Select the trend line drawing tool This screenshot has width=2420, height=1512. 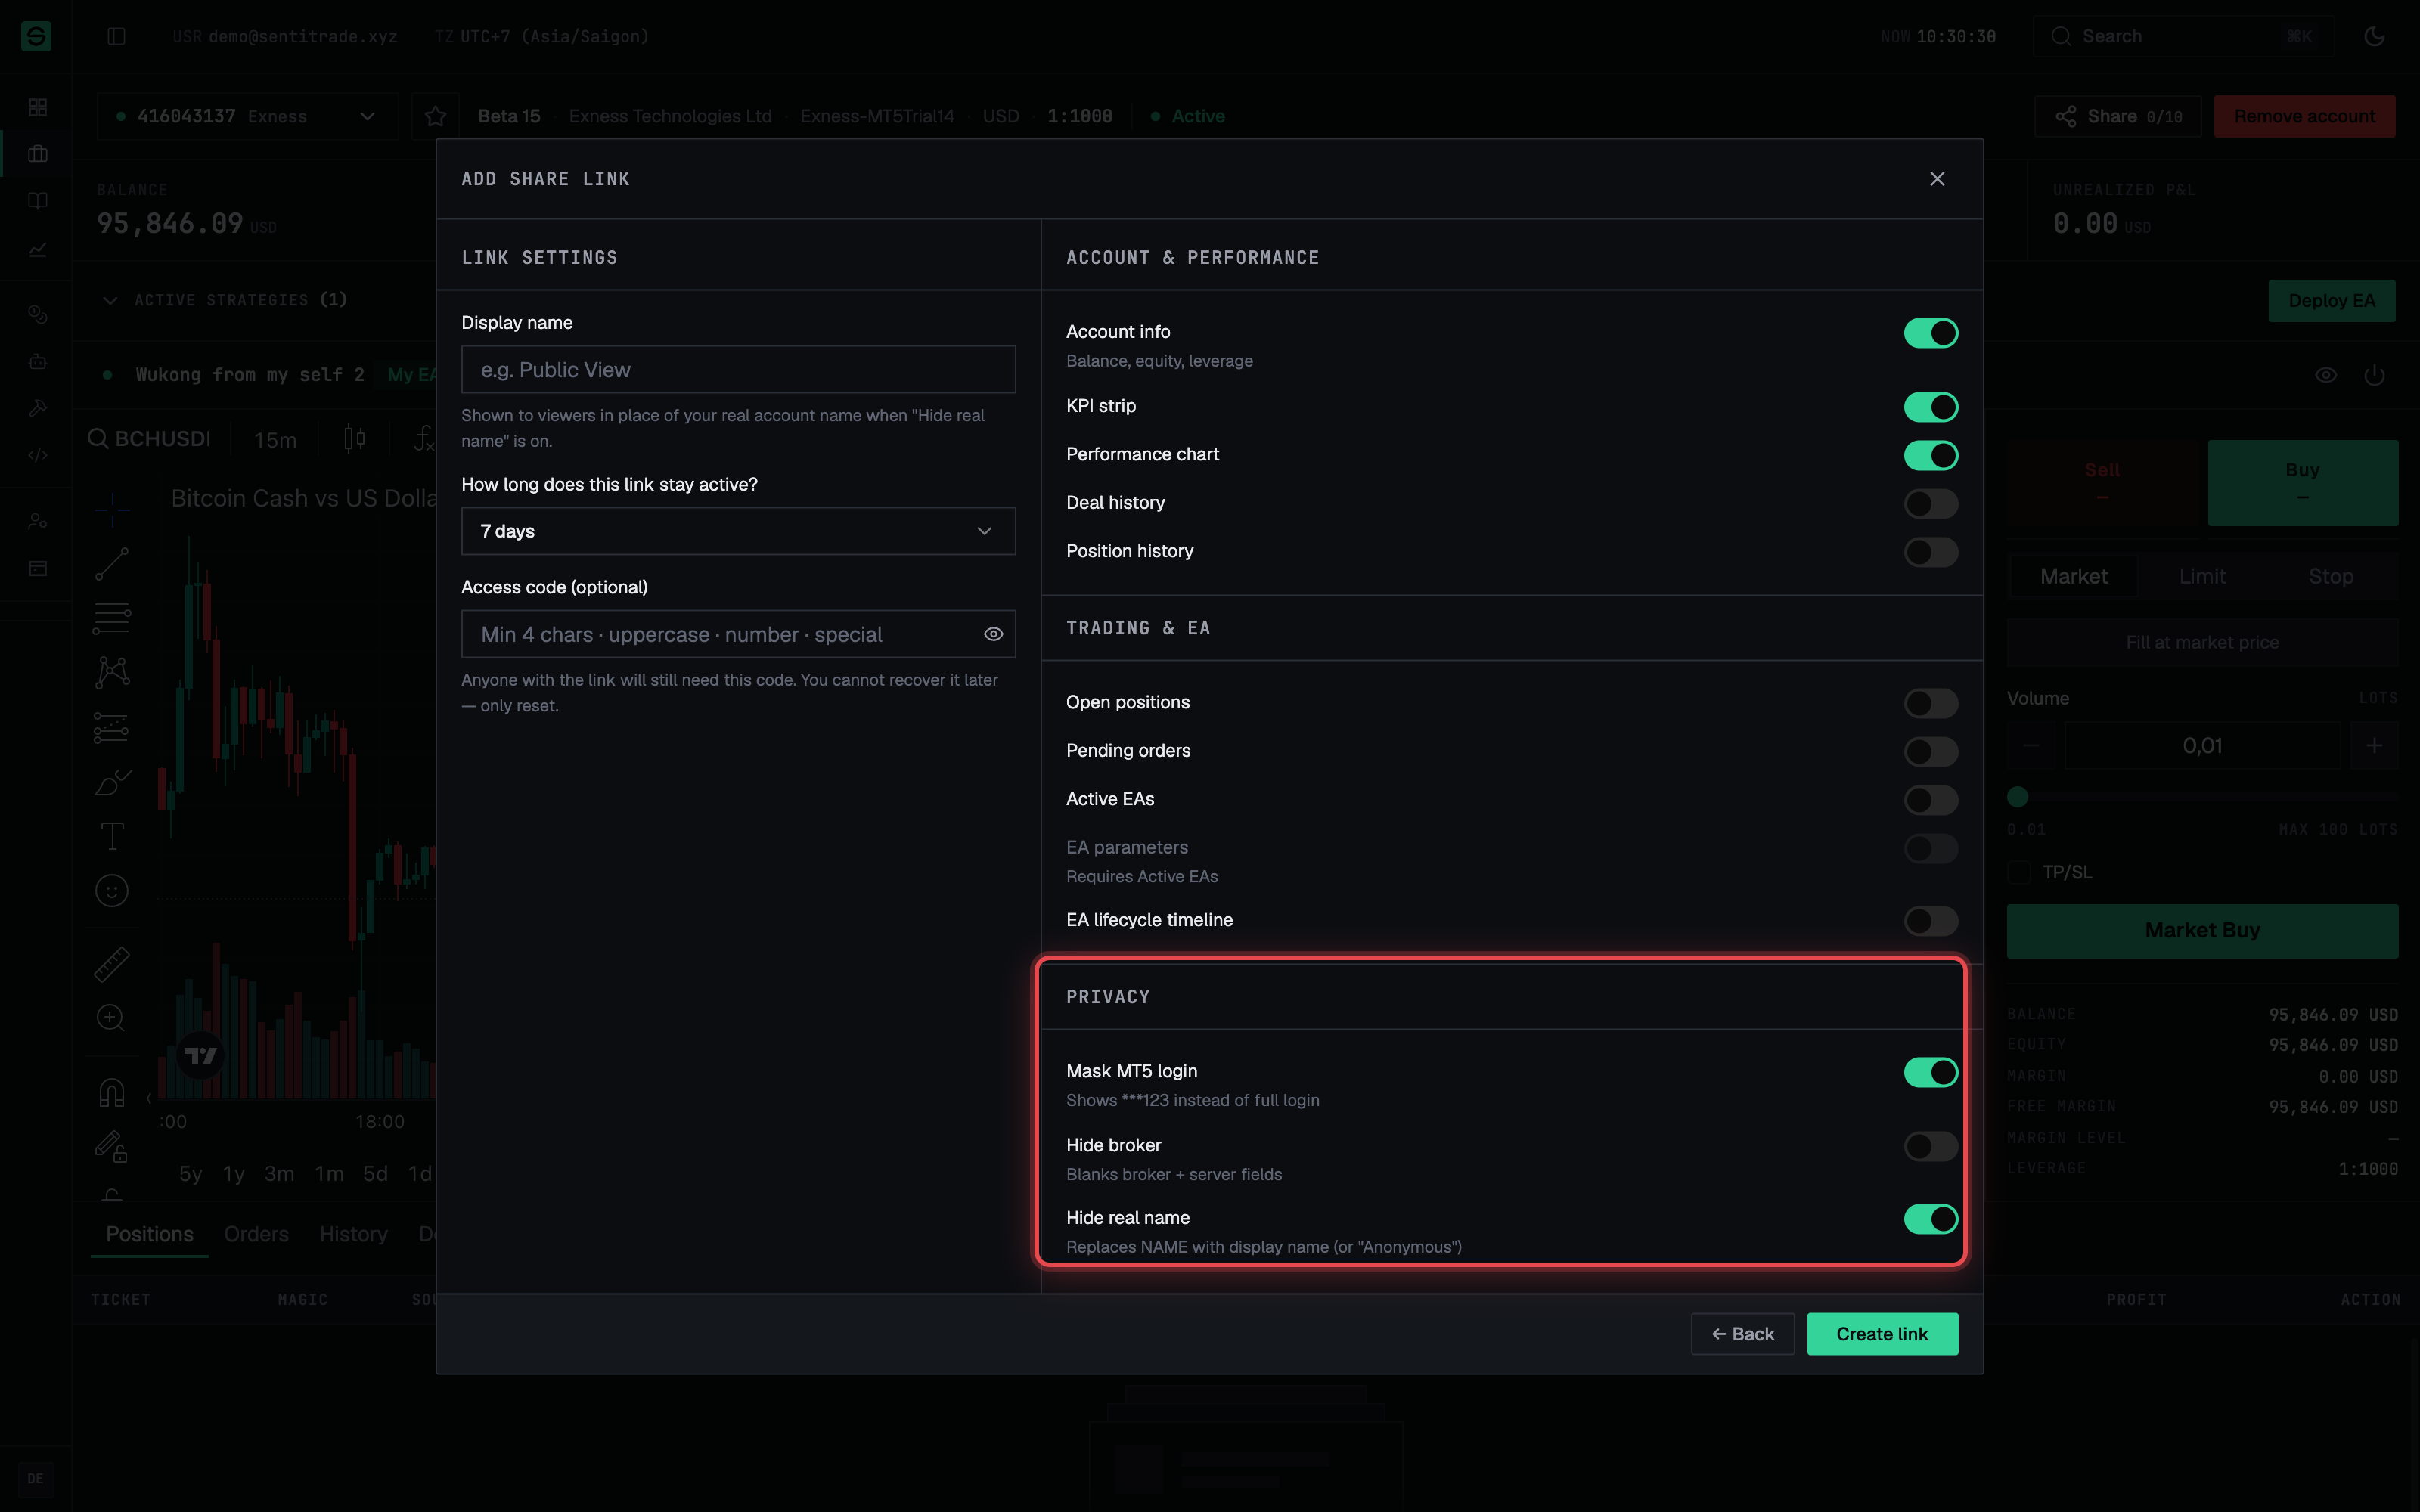tap(112, 563)
